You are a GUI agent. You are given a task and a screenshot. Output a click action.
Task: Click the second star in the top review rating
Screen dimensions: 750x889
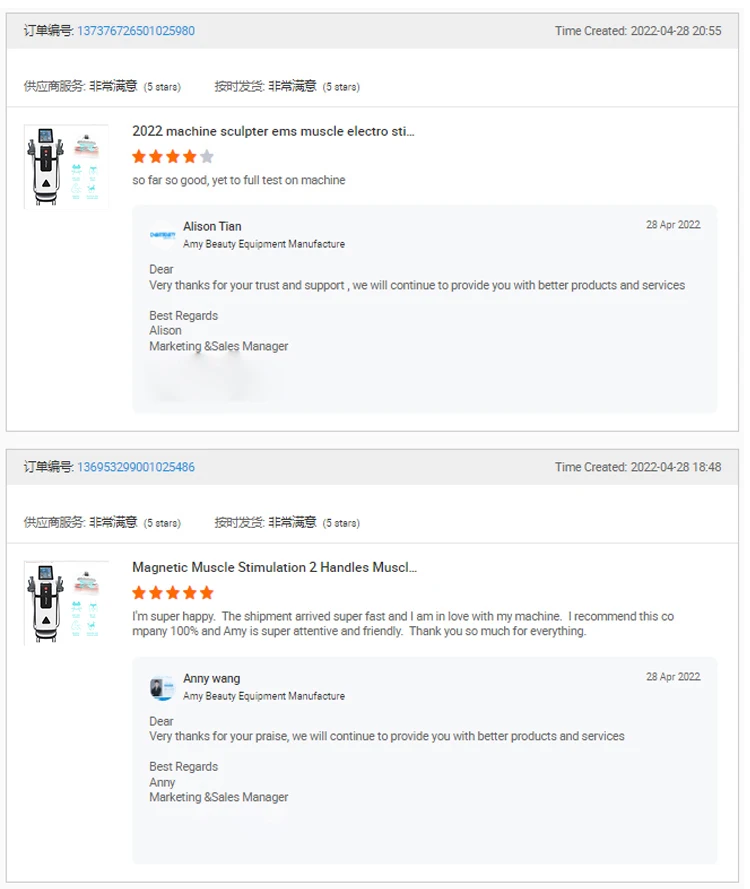(155, 156)
